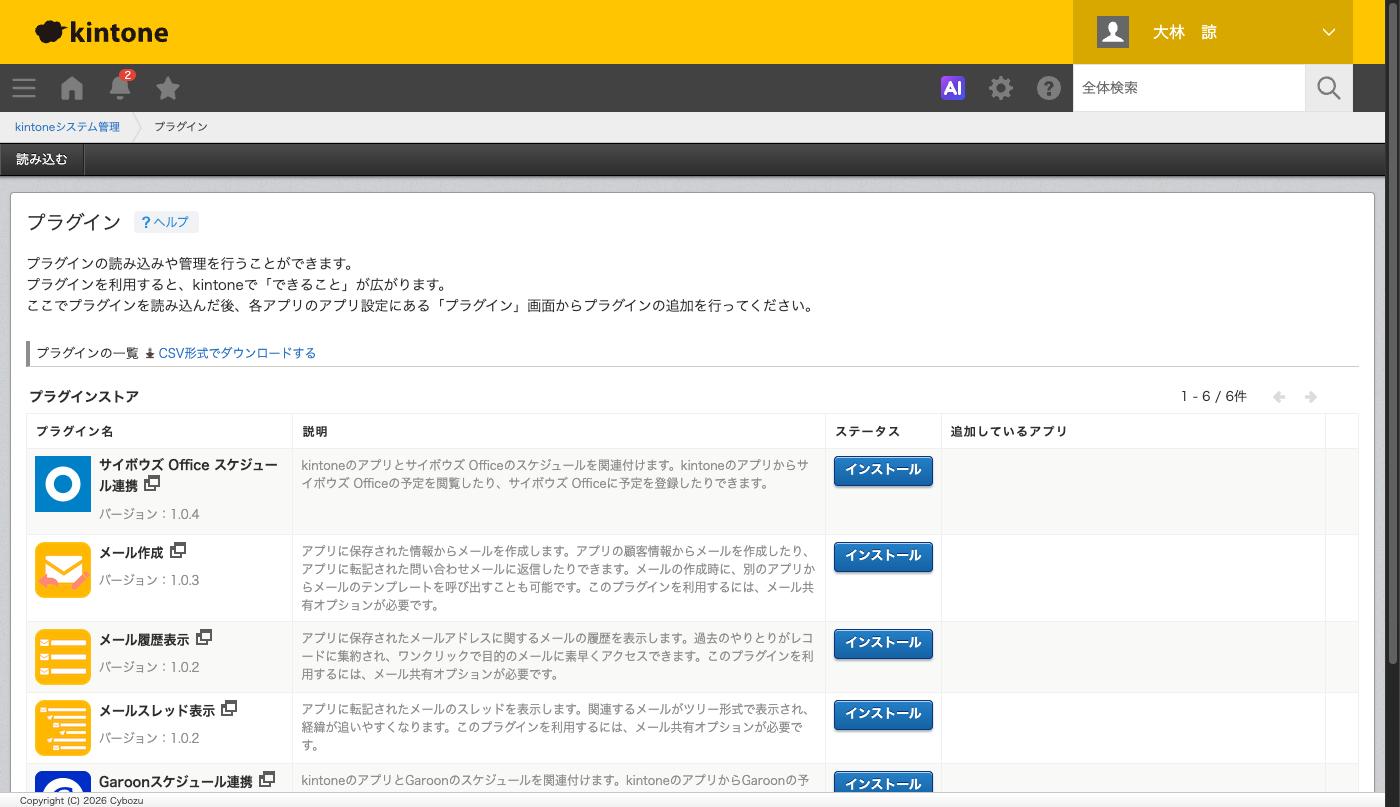Go to the portal home icon
This screenshot has width=1400, height=807.
coord(72,88)
